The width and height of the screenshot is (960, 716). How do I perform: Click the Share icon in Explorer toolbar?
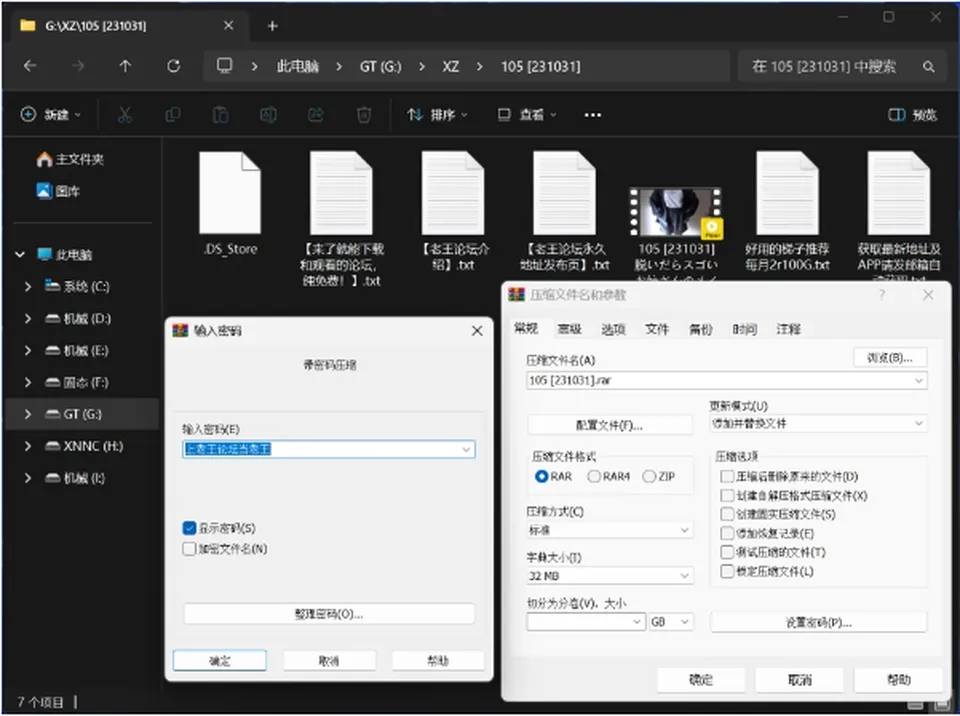point(316,115)
